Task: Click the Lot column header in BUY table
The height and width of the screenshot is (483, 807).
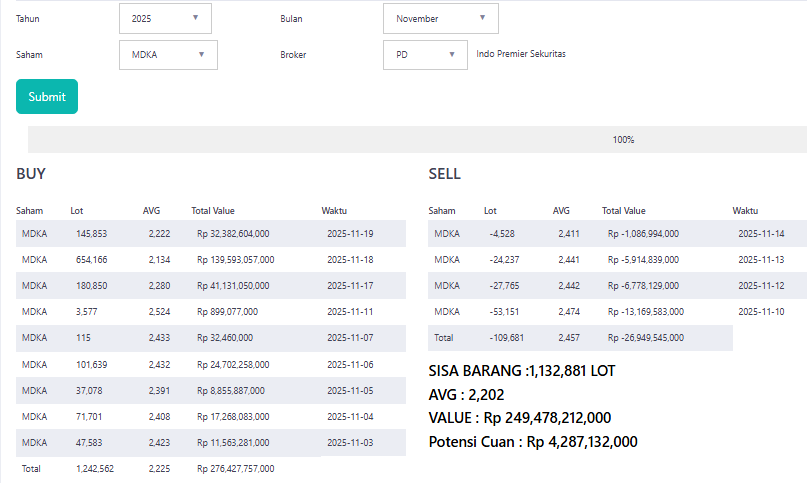Action: tap(77, 211)
